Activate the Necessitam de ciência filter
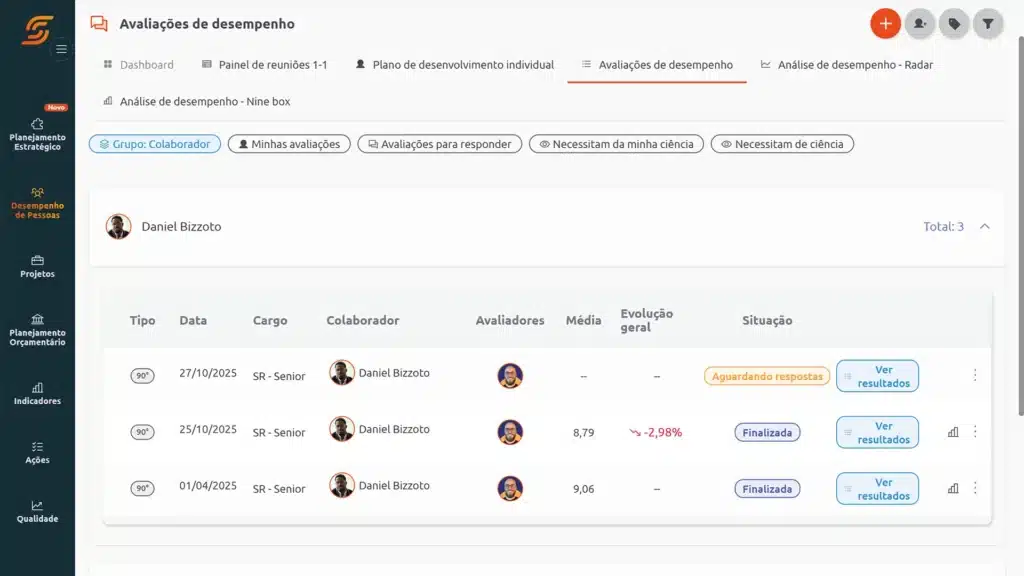This screenshot has width=1024, height=576. pyautogui.click(x=781, y=143)
